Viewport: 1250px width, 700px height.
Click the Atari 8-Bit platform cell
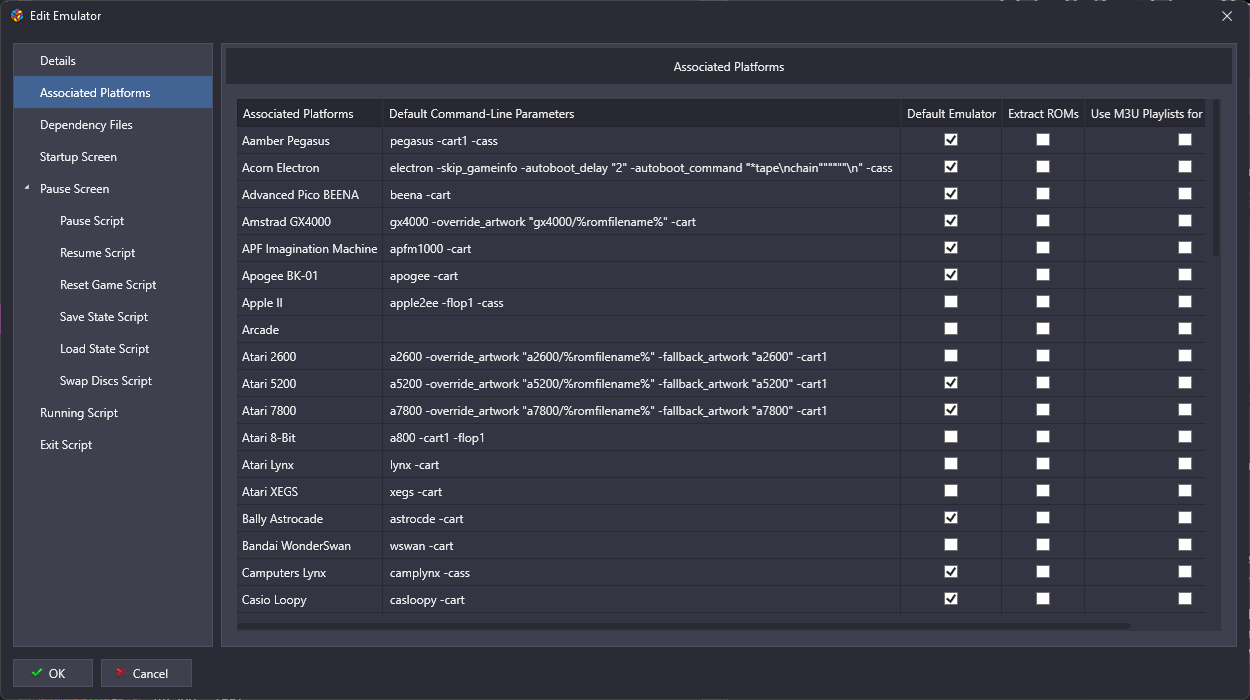click(310, 437)
